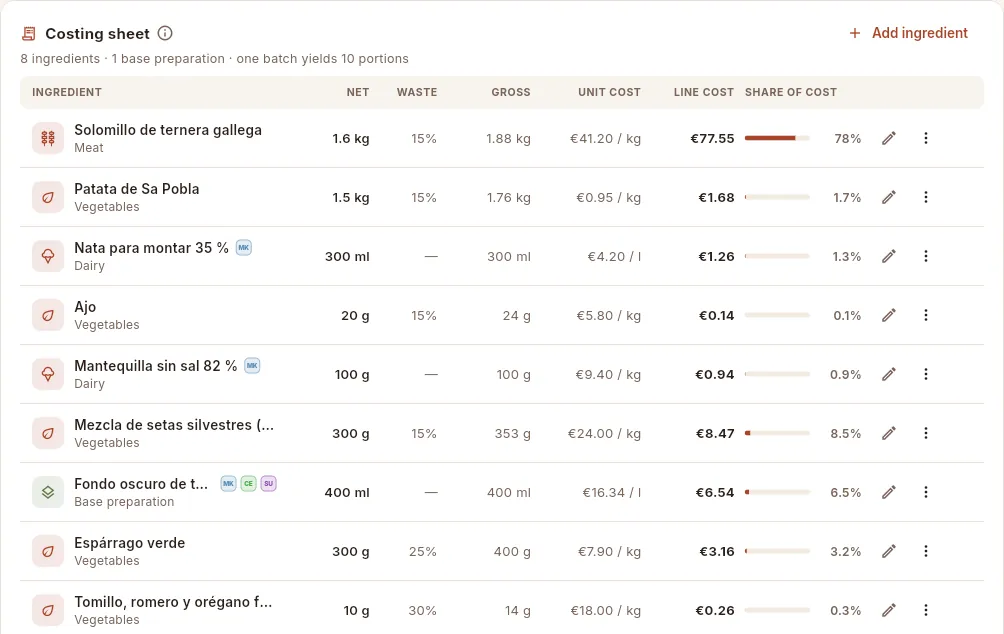Click the 8.5% share bar for Mezcla de setas
The height and width of the screenshot is (634, 1004).
[777, 434]
